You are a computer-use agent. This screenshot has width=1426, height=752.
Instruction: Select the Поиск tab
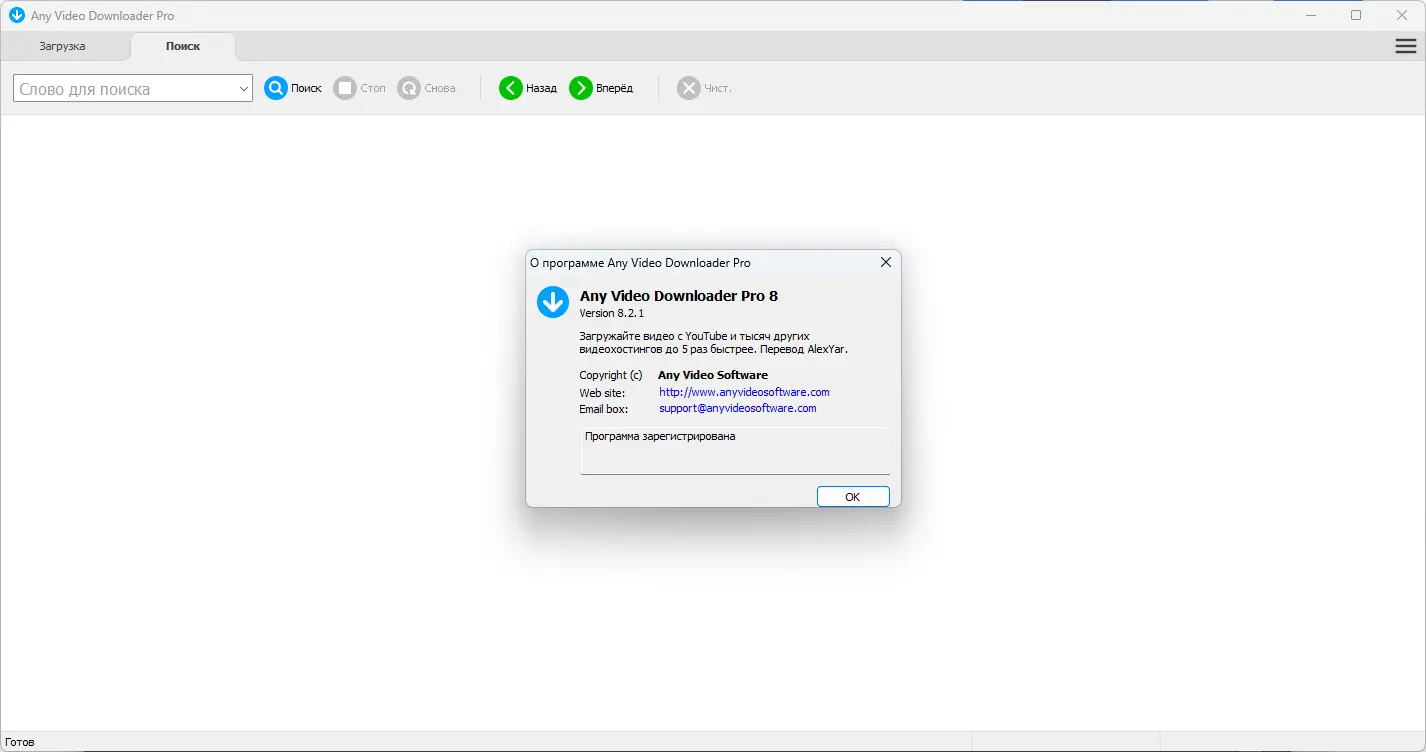point(183,46)
